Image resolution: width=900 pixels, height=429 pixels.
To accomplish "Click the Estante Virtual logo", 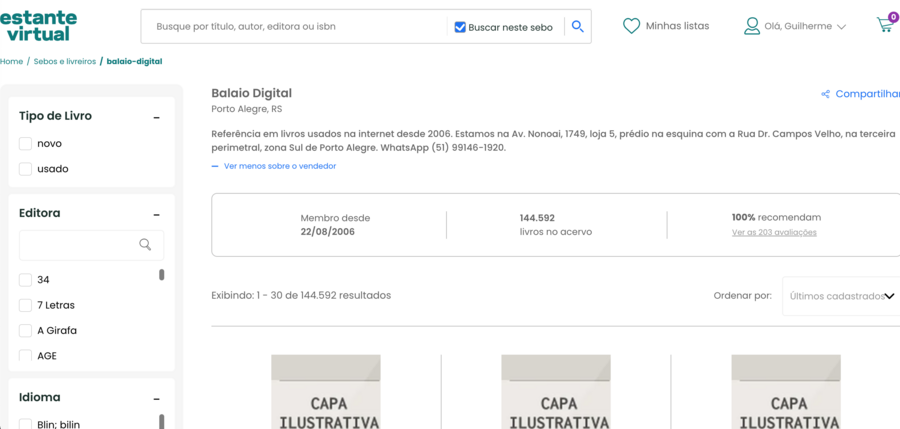I will [38, 26].
